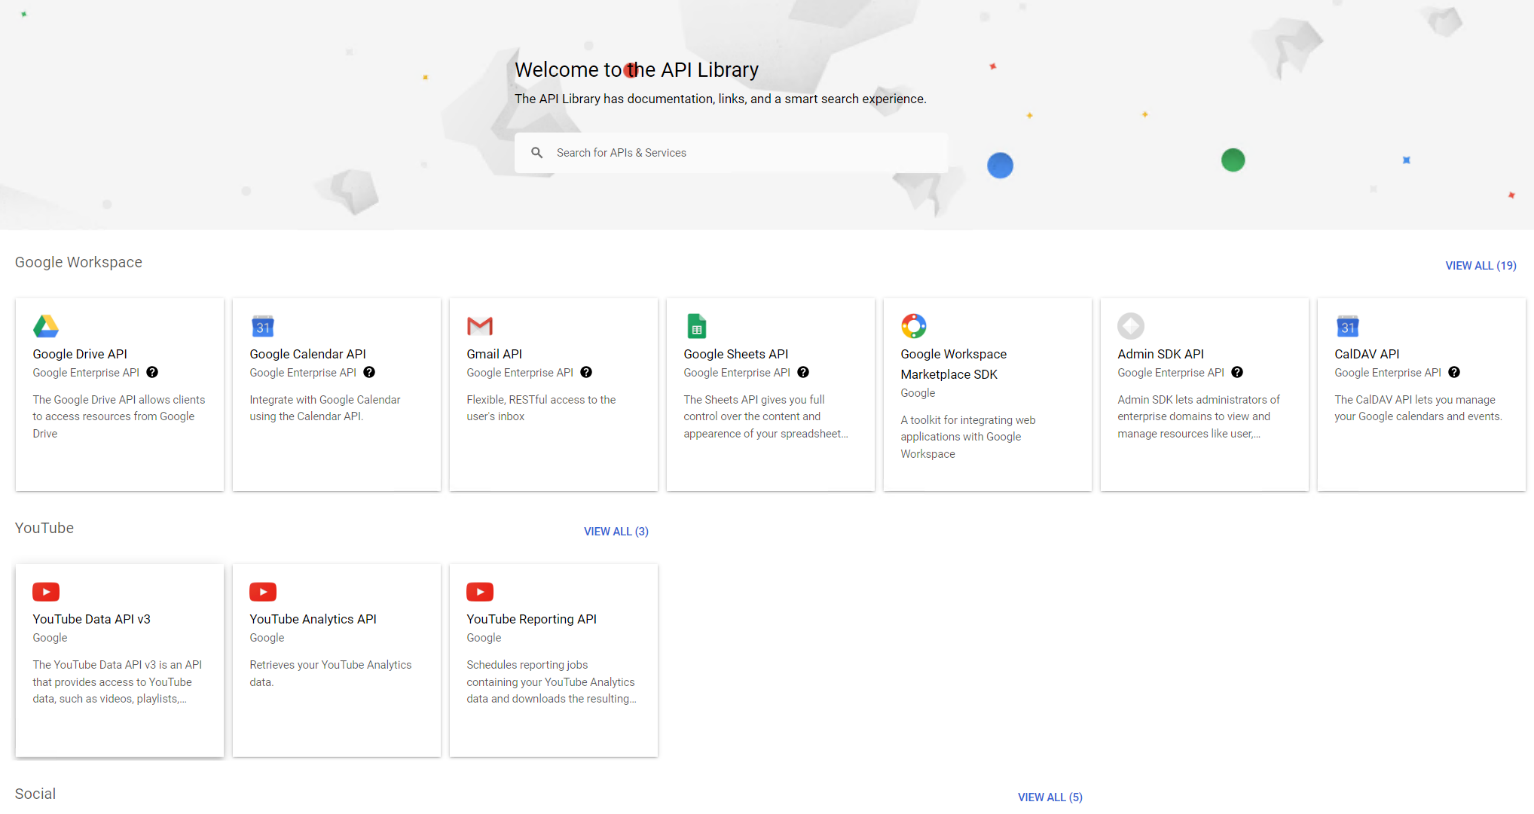Screen dimensions: 1534x814
Task: Click the CalDAV API calendar icon
Action: point(1347,325)
